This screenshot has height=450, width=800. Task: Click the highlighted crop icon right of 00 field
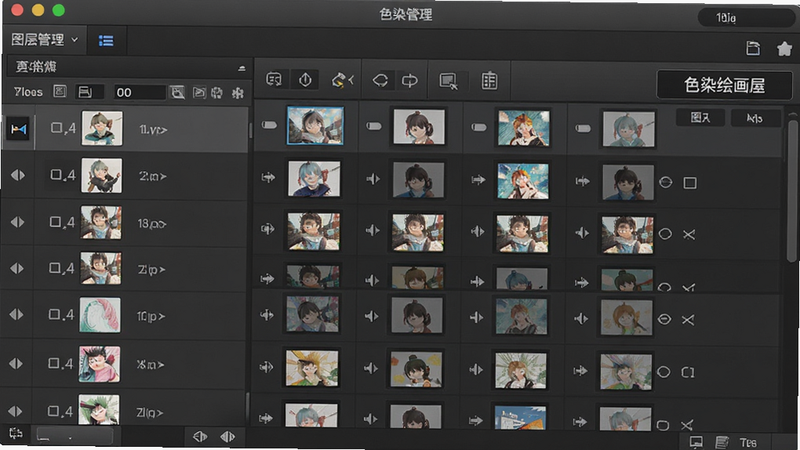tap(177, 92)
